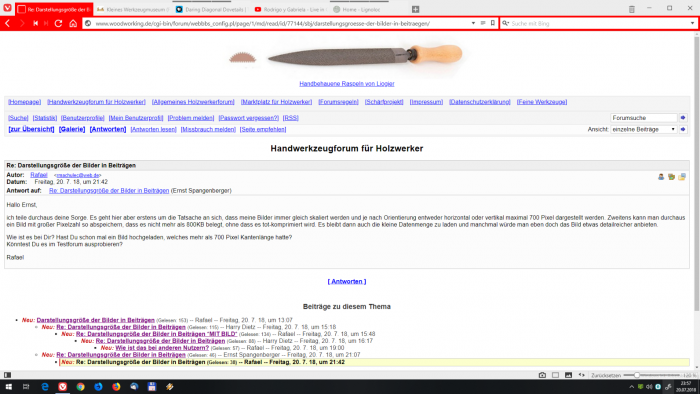Click the 'Suche mit Bing' search field

click(x=599, y=23)
